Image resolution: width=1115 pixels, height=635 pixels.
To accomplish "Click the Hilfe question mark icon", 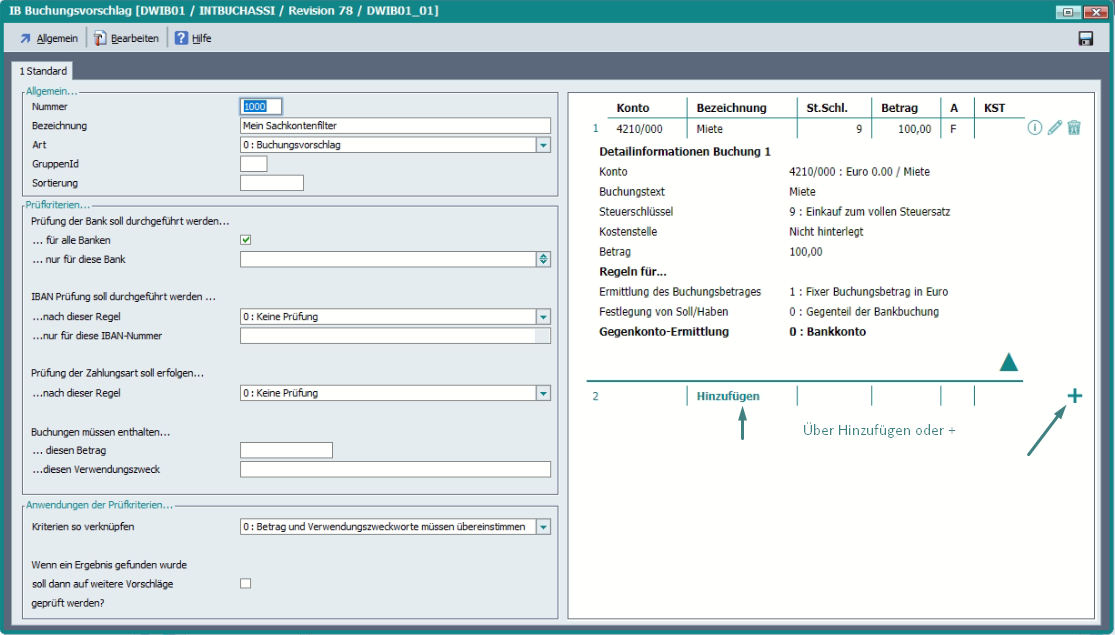I will 181,38.
